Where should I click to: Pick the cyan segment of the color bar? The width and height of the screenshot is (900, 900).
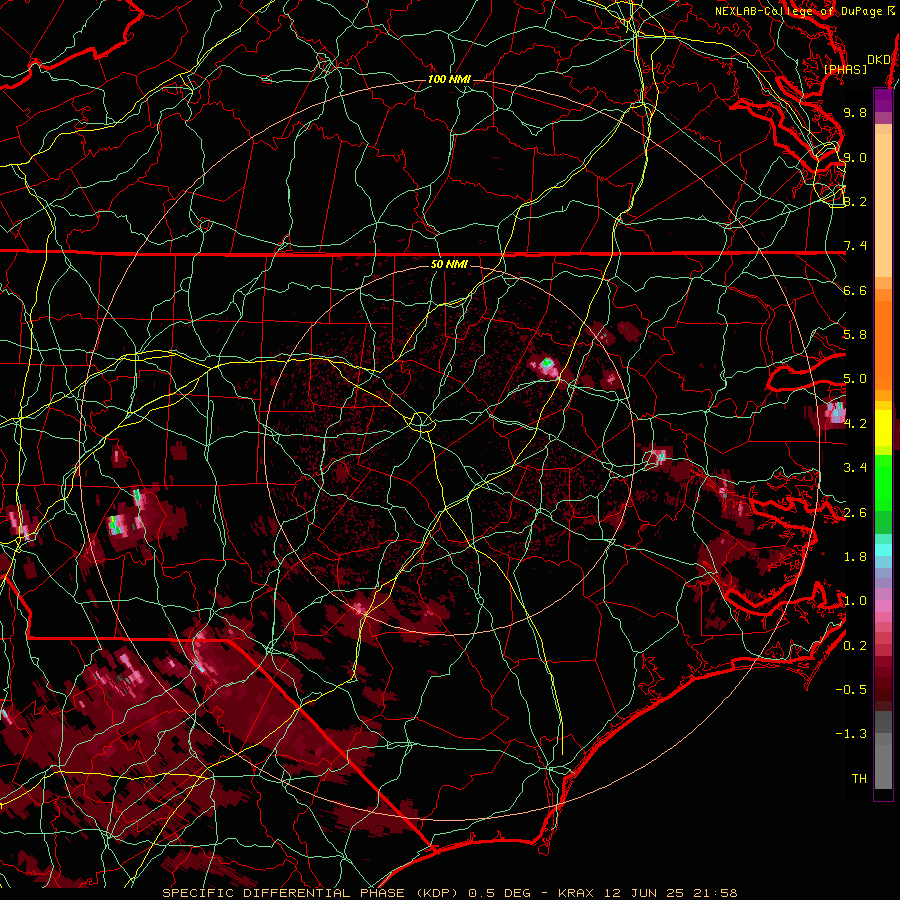pyautogui.click(x=883, y=550)
